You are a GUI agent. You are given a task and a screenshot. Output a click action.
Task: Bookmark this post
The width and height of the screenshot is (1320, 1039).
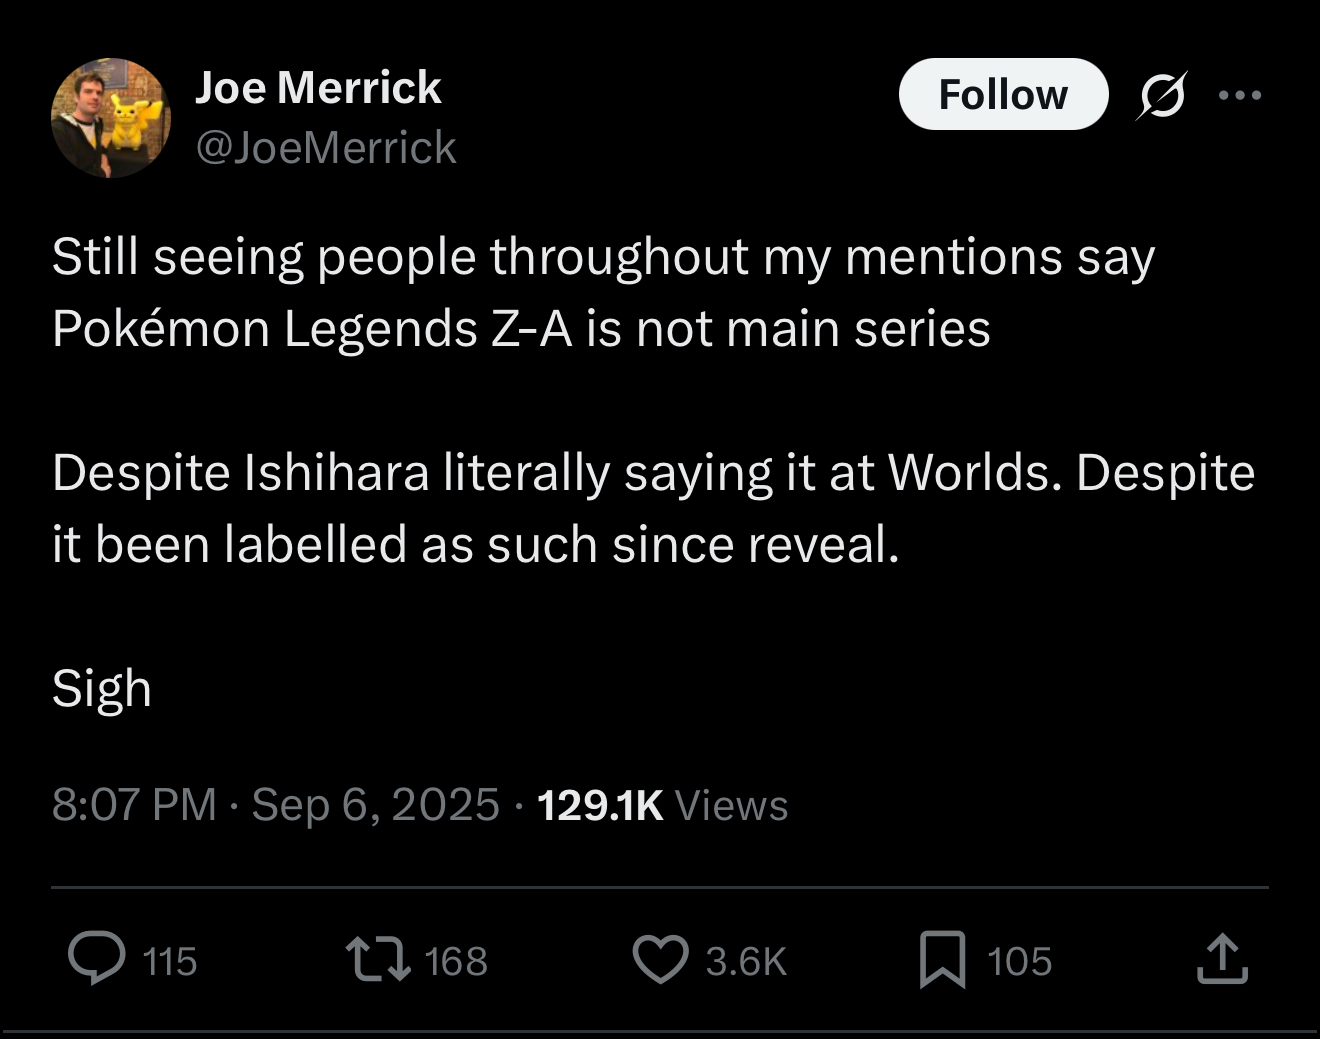coord(942,959)
